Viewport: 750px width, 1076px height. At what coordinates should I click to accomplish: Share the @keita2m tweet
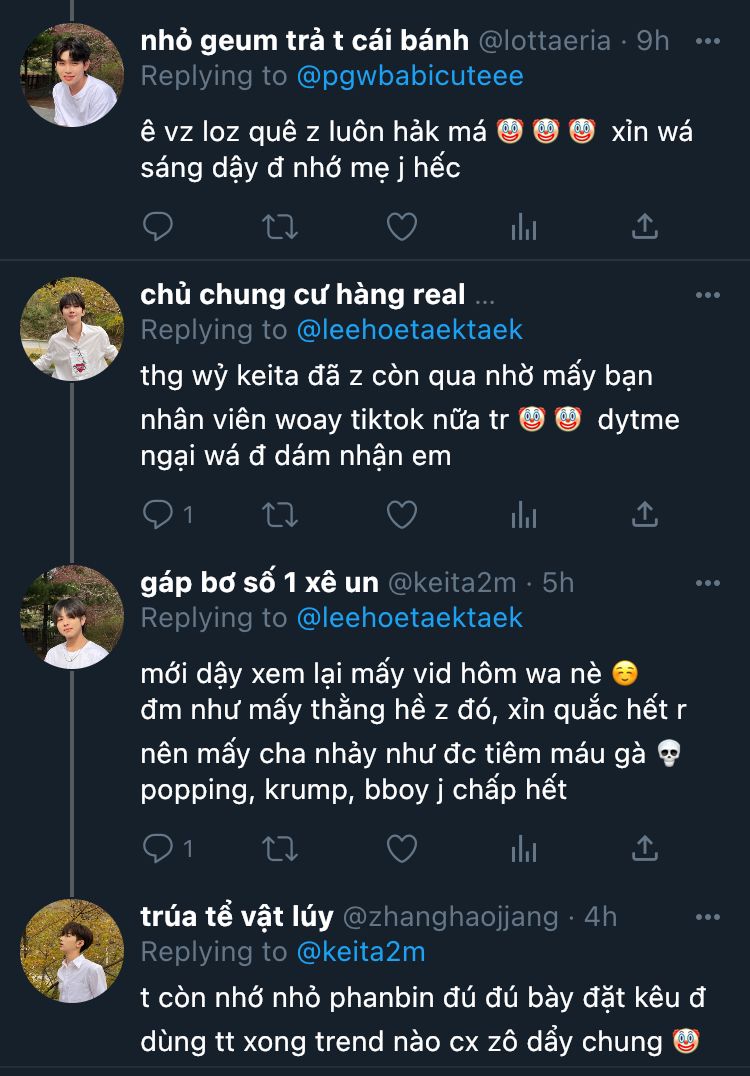coord(645,849)
